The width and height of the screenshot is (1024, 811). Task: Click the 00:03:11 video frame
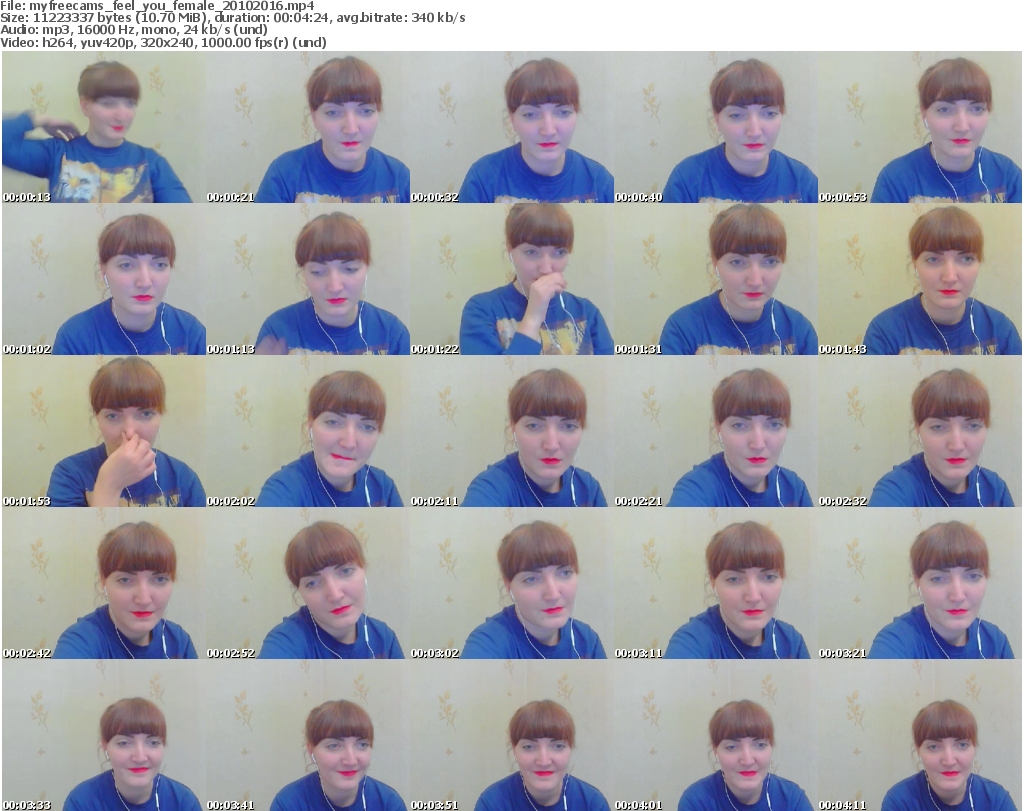pos(716,583)
